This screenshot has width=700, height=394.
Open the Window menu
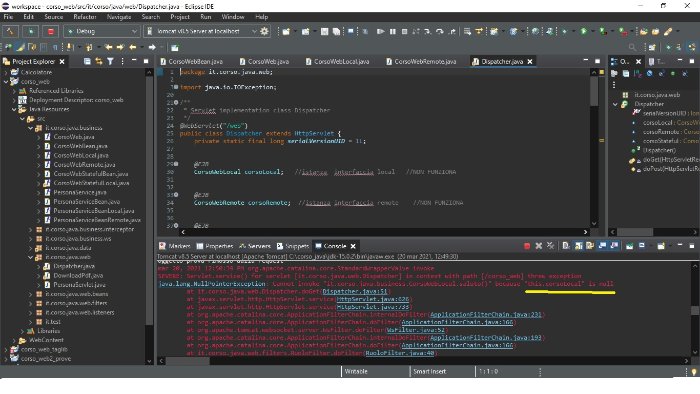click(233, 17)
